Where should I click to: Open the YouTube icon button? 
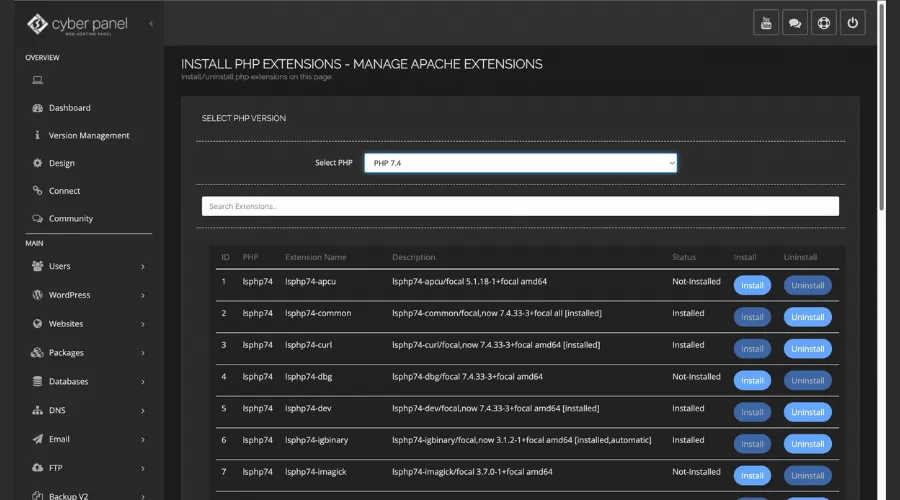click(x=766, y=23)
